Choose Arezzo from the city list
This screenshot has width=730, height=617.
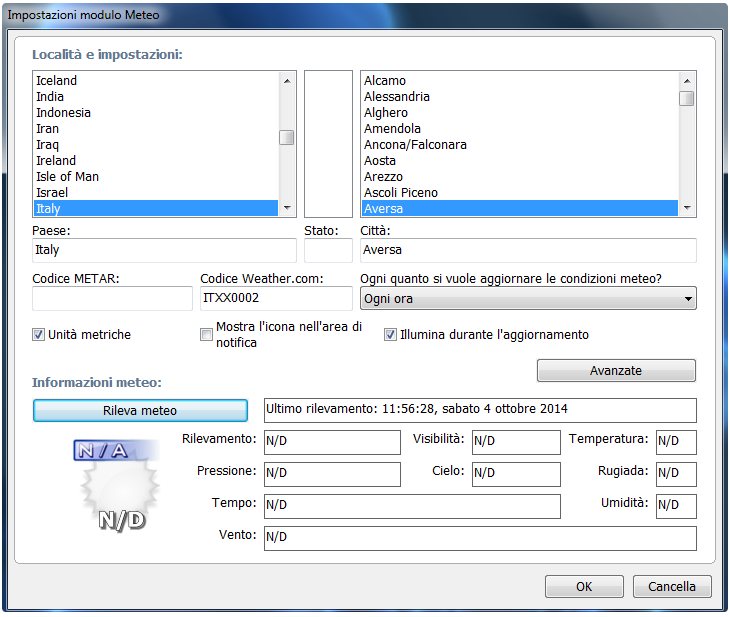click(384, 177)
